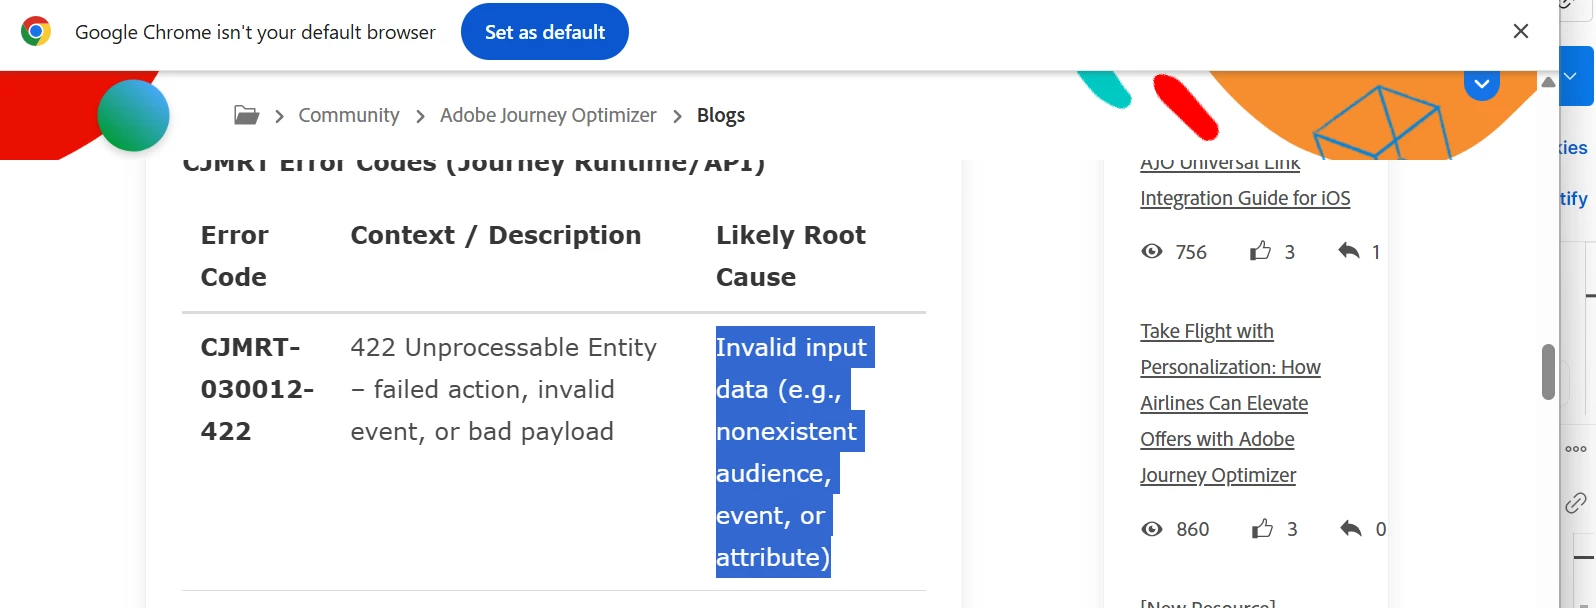Dismiss the default browser notification bar
Viewport: 1596px width, 608px height.
pos(1521,31)
